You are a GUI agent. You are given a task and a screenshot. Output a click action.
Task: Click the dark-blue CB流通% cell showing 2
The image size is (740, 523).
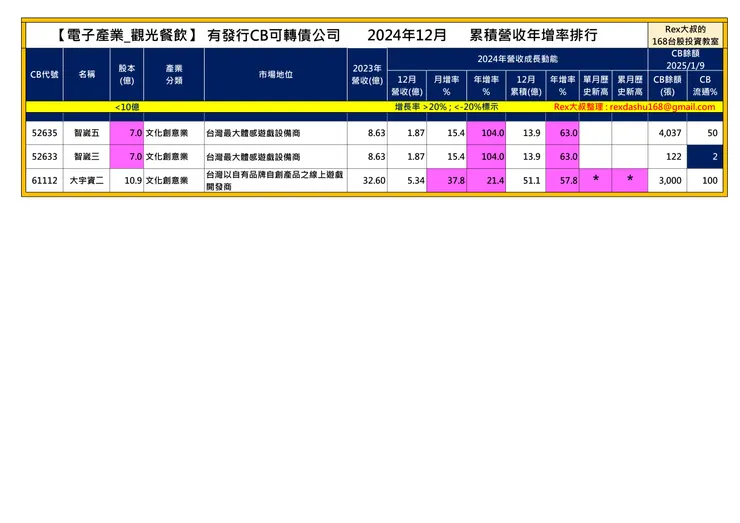[x=705, y=157]
